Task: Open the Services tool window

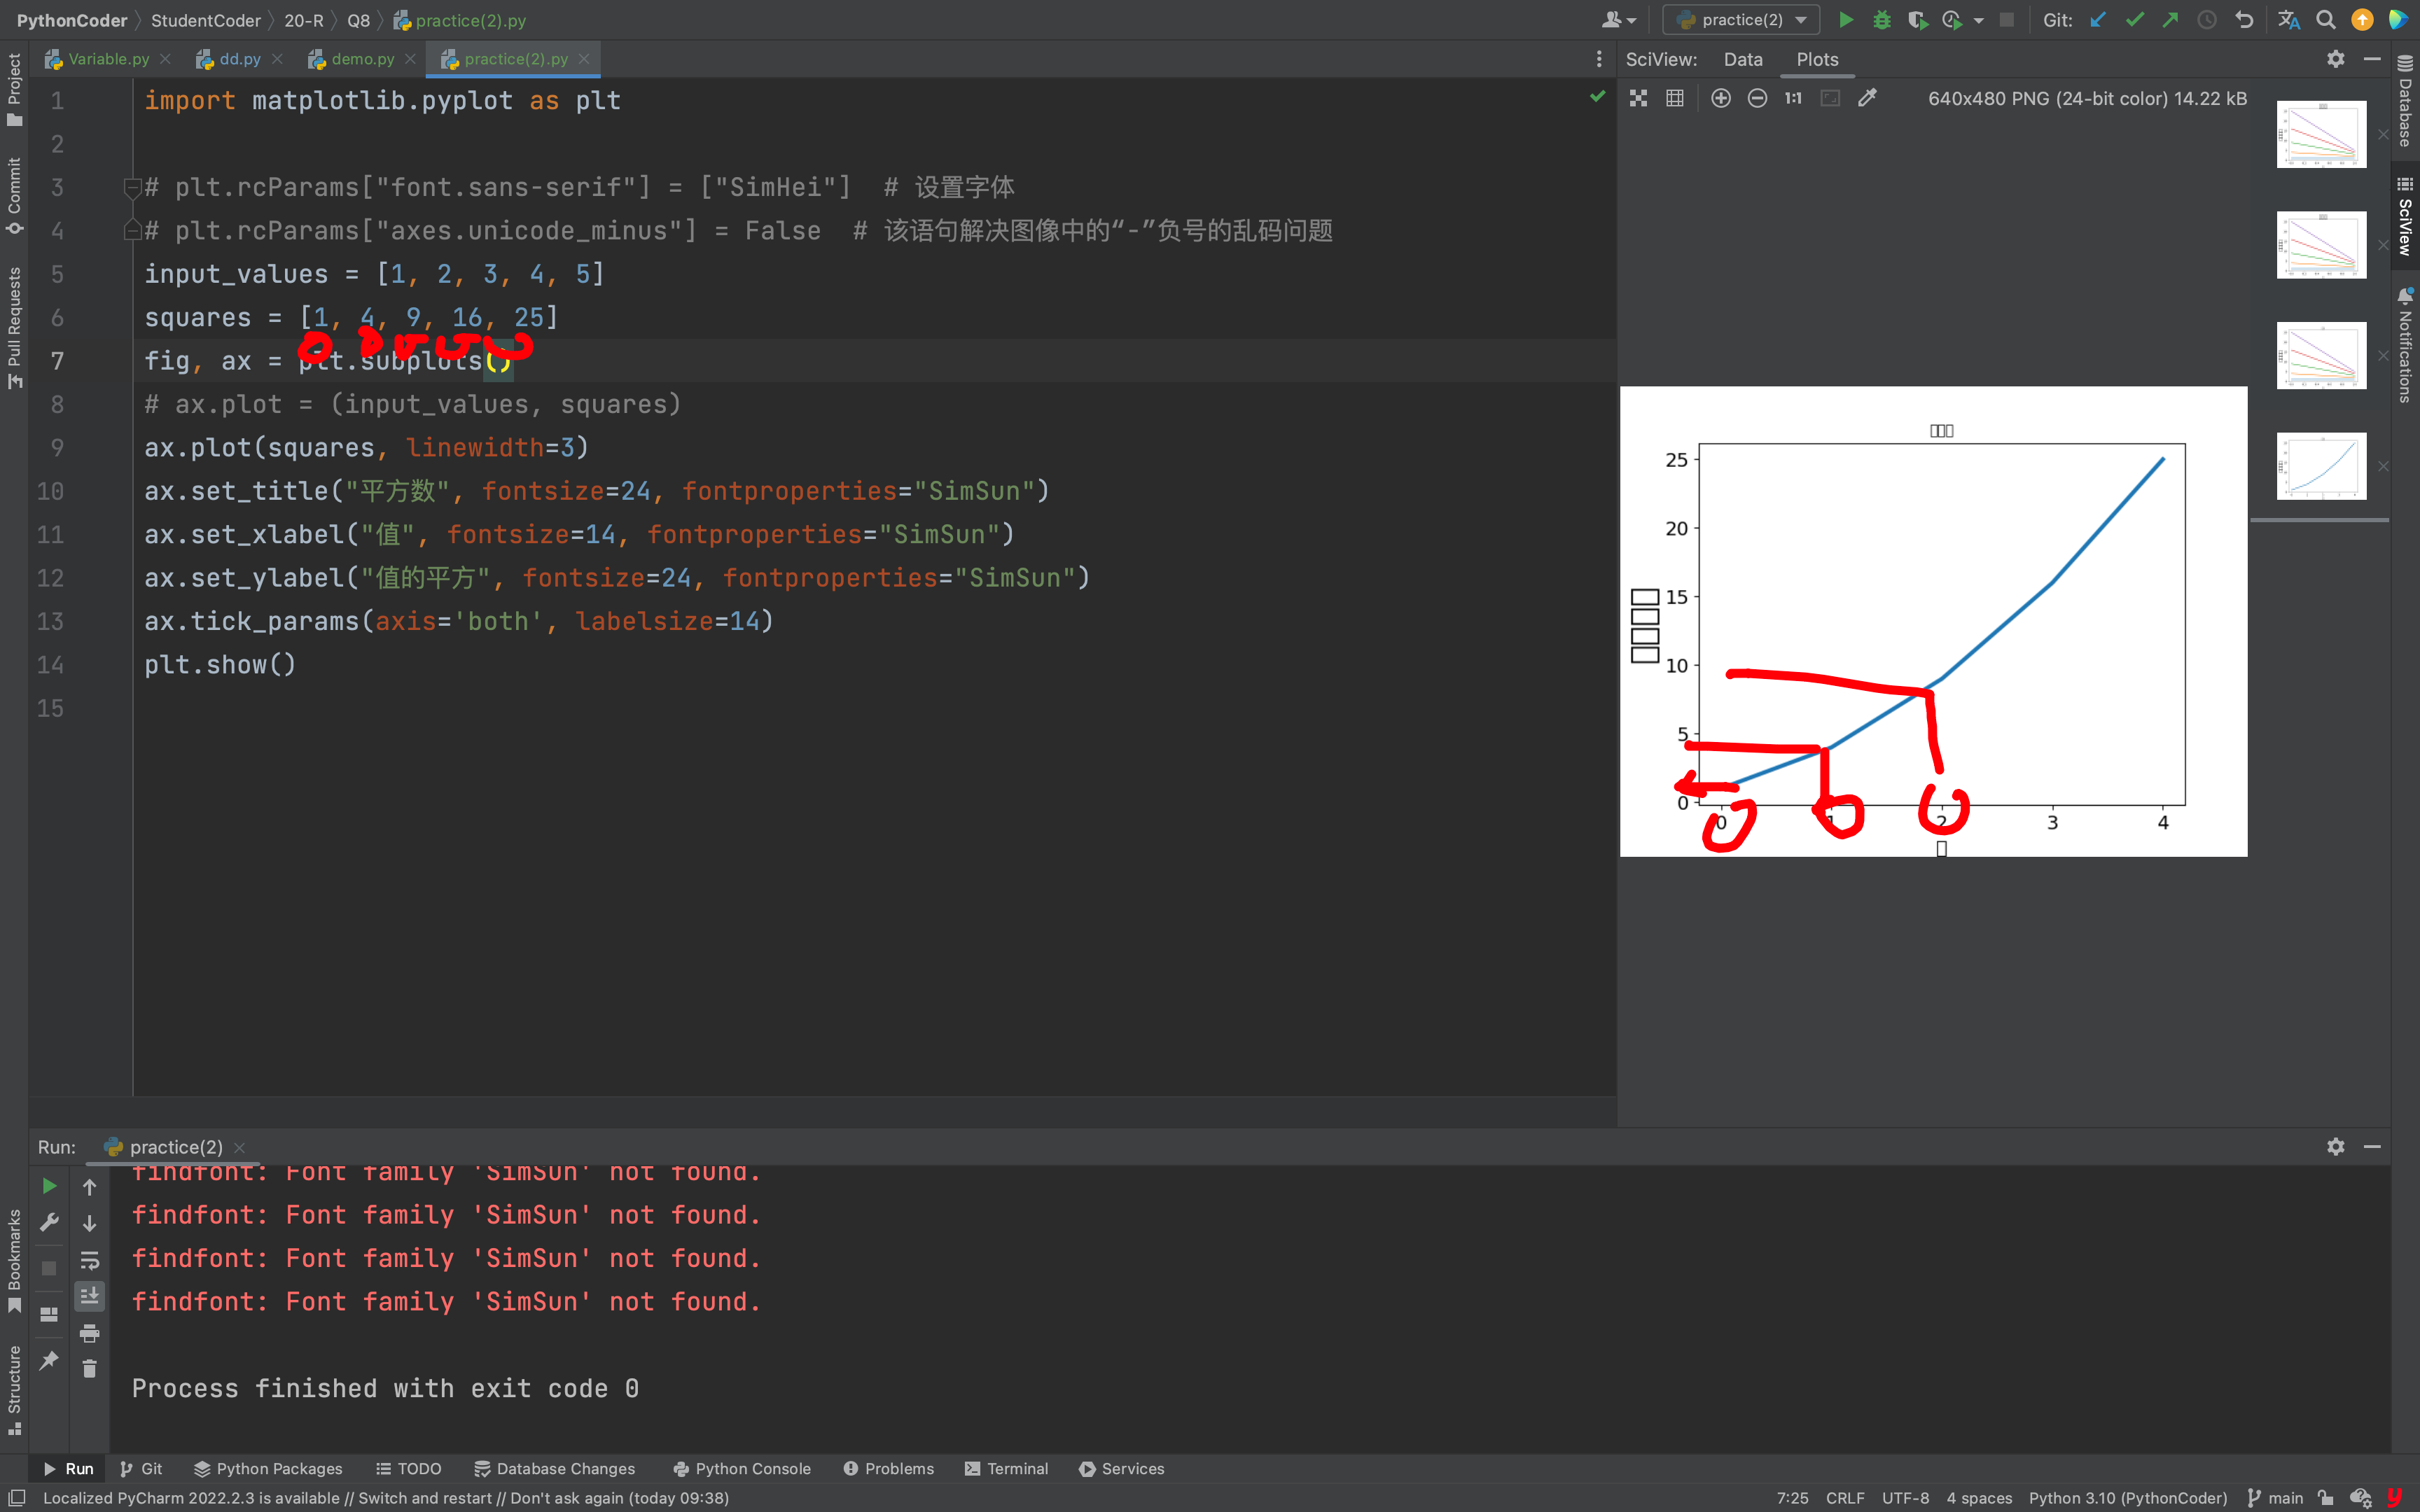Action: 1121,1468
